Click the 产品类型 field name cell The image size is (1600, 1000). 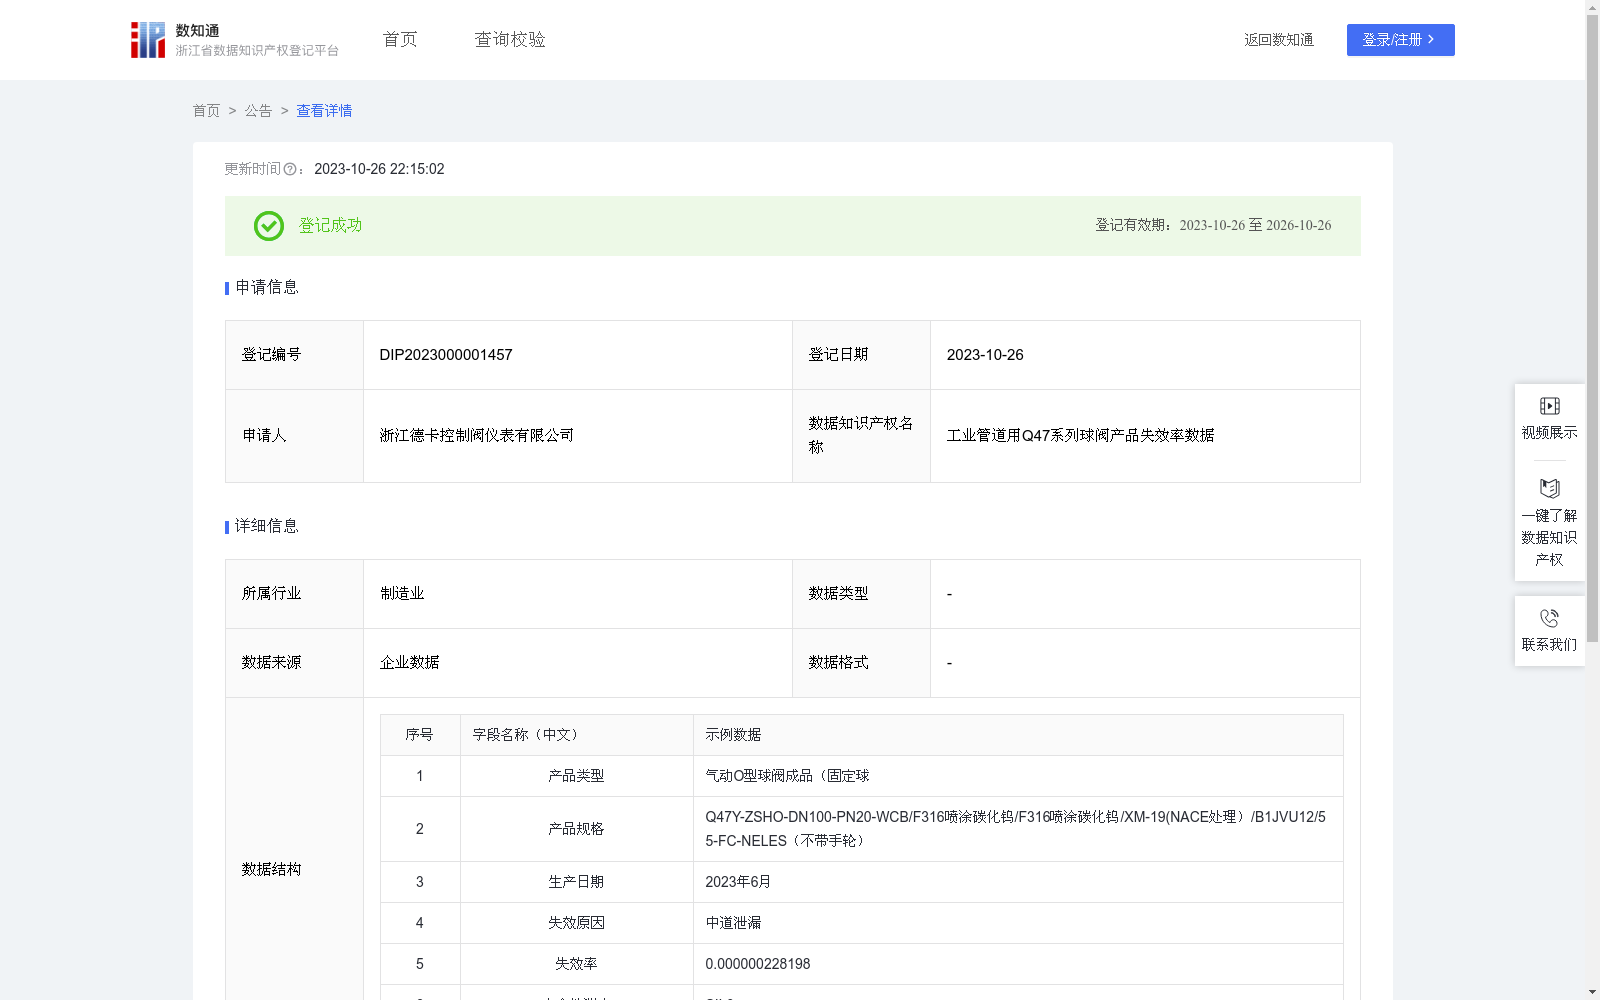point(576,776)
